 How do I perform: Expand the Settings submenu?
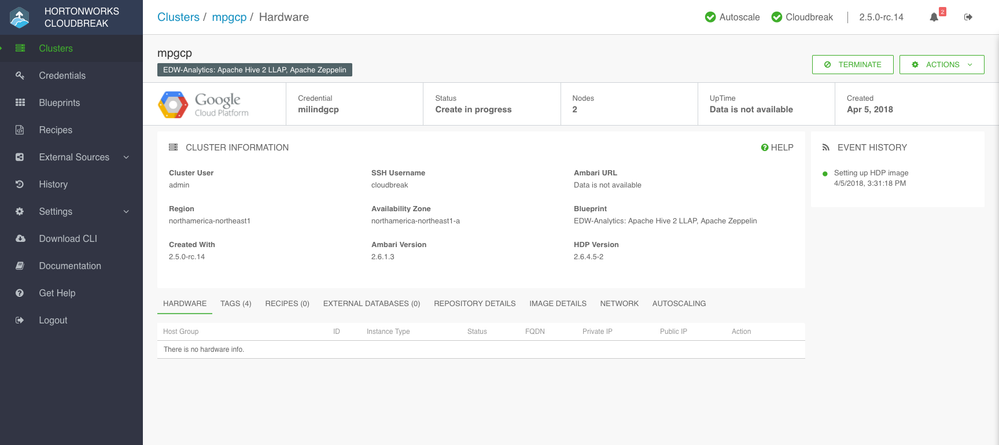(126, 212)
